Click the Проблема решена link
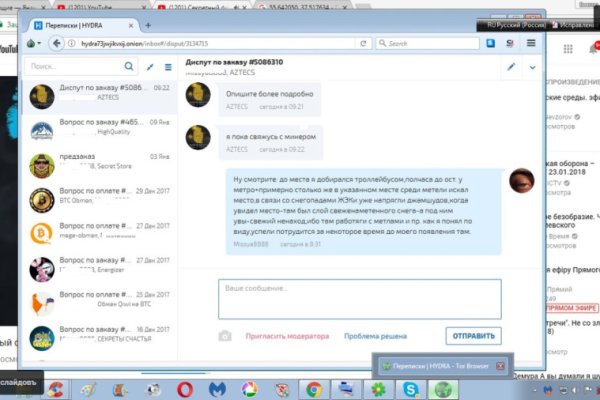The height and width of the screenshot is (400, 600). [376, 336]
